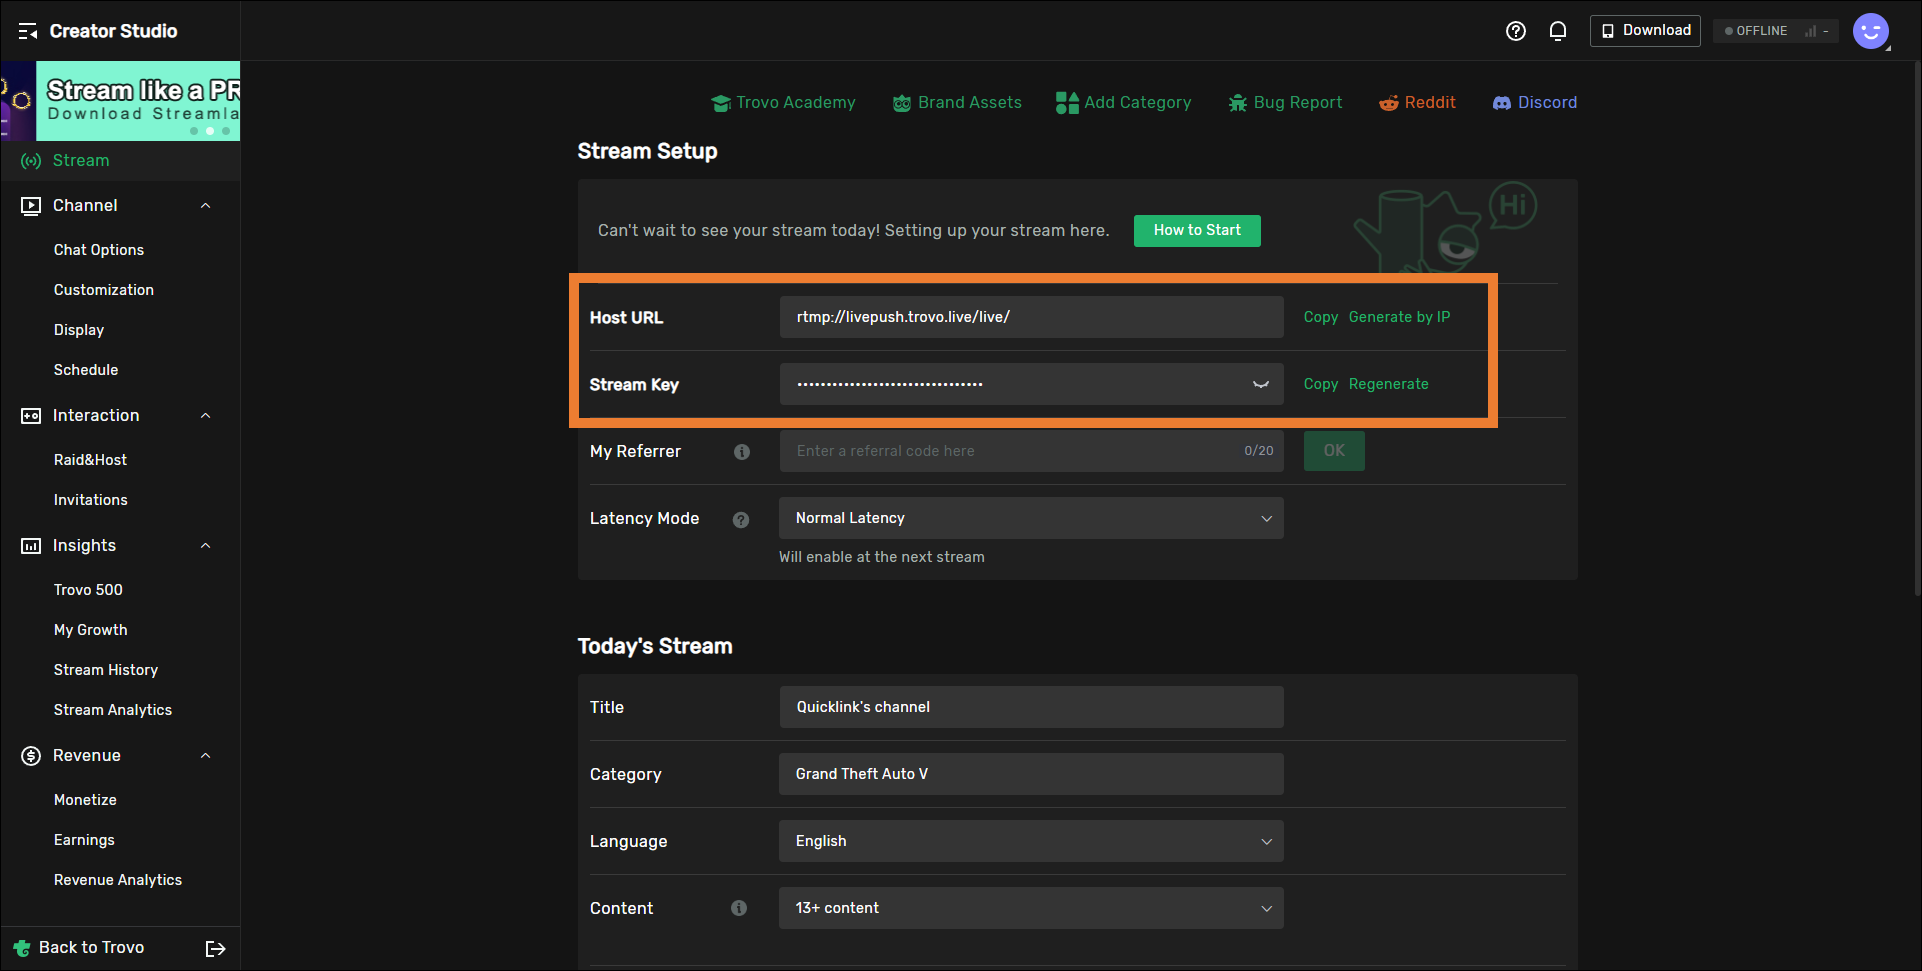Click the Trovo Academy graduation cap icon
This screenshot has height=971, width=1922.
click(721, 103)
